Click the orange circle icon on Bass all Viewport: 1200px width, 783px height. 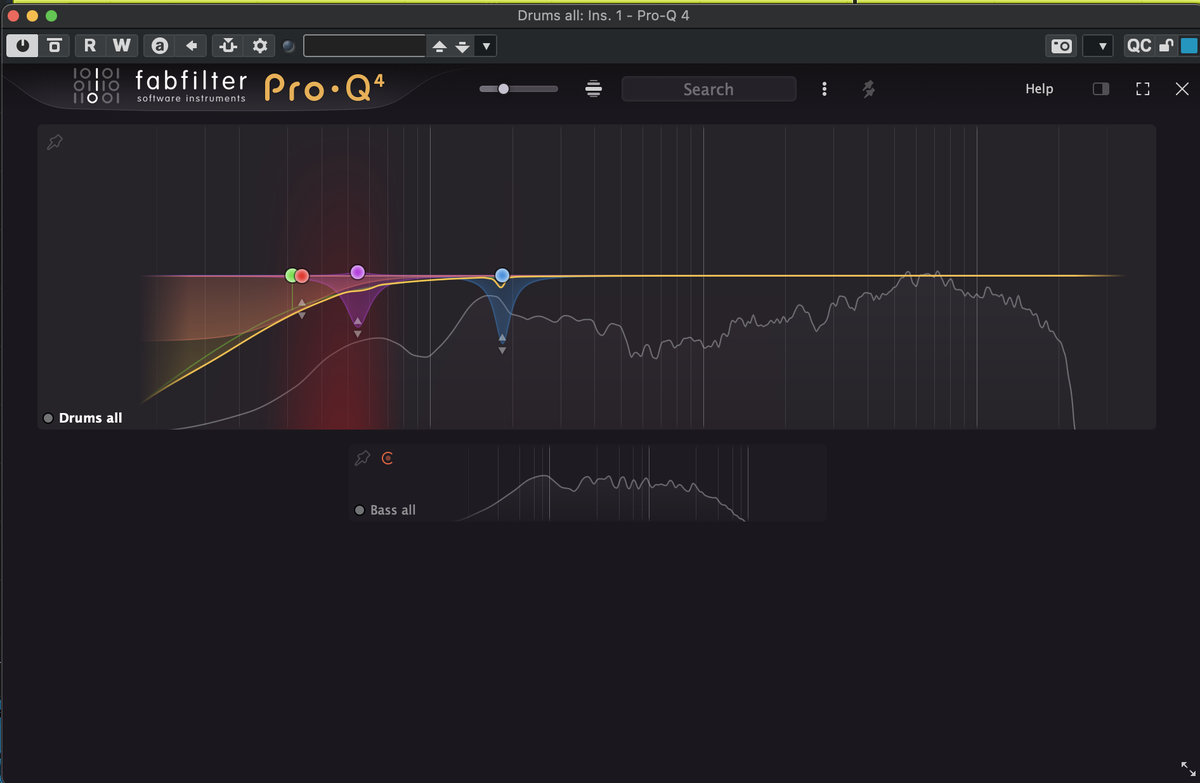coord(388,458)
